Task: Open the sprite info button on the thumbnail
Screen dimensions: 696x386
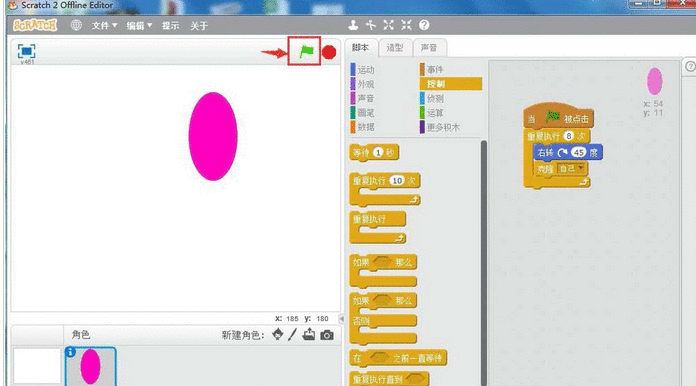Action: (x=70, y=352)
